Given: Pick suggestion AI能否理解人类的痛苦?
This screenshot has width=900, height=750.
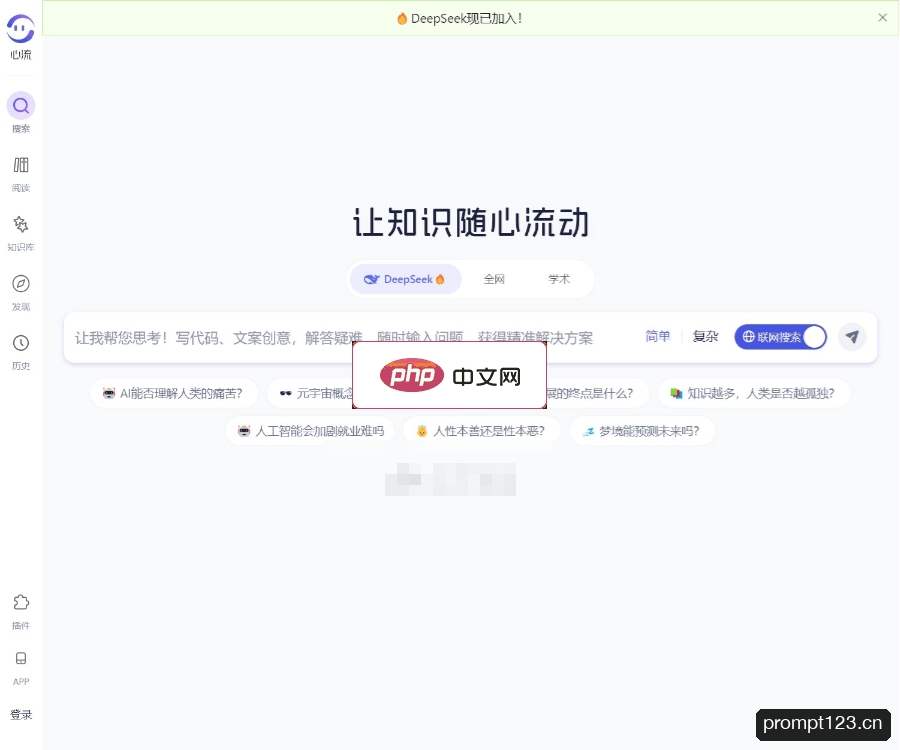Looking at the screenshot, I should click(174, 393).
